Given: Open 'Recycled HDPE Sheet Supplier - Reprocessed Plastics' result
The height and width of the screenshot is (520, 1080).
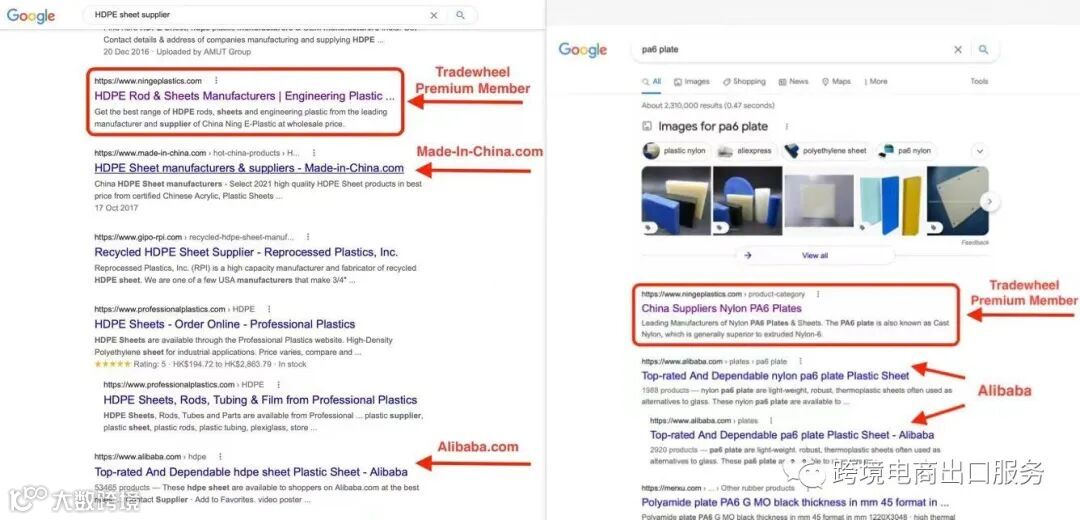Looking at the screenshot, I should pos(246,252).
